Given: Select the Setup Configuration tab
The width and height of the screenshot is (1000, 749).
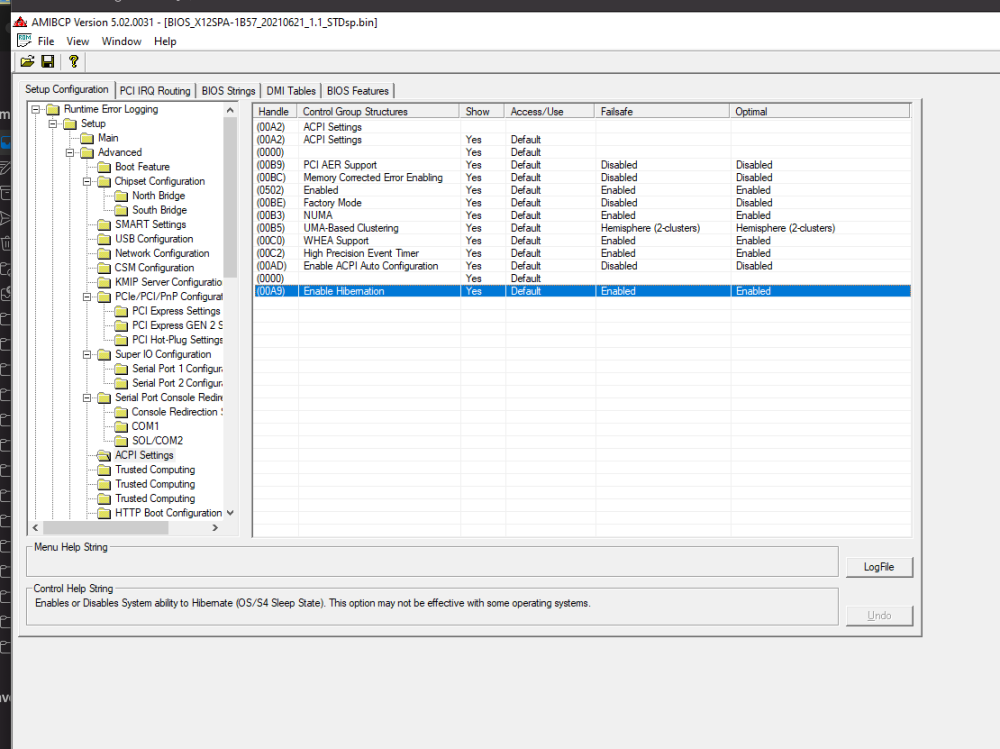Looking at the screenshot, I should click(x=67, y=89).
